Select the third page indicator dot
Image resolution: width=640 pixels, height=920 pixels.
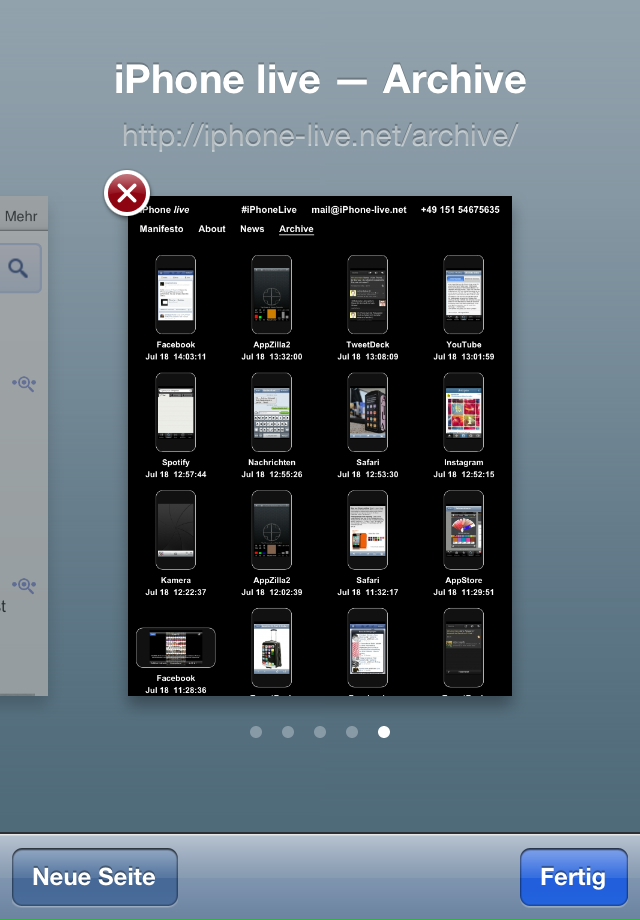tap(320, 732)
